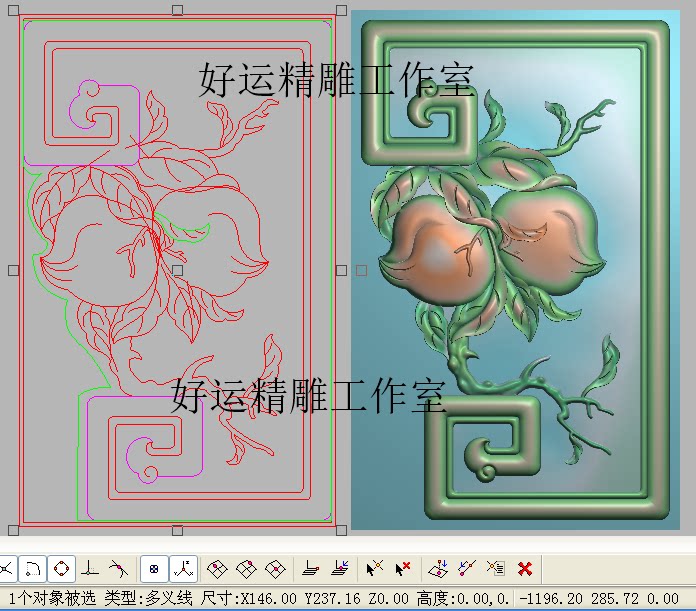Click the cursor pick snap-point icon
Image resolution: width=696 pixels, height=611 pixels.
click(375, 569)
